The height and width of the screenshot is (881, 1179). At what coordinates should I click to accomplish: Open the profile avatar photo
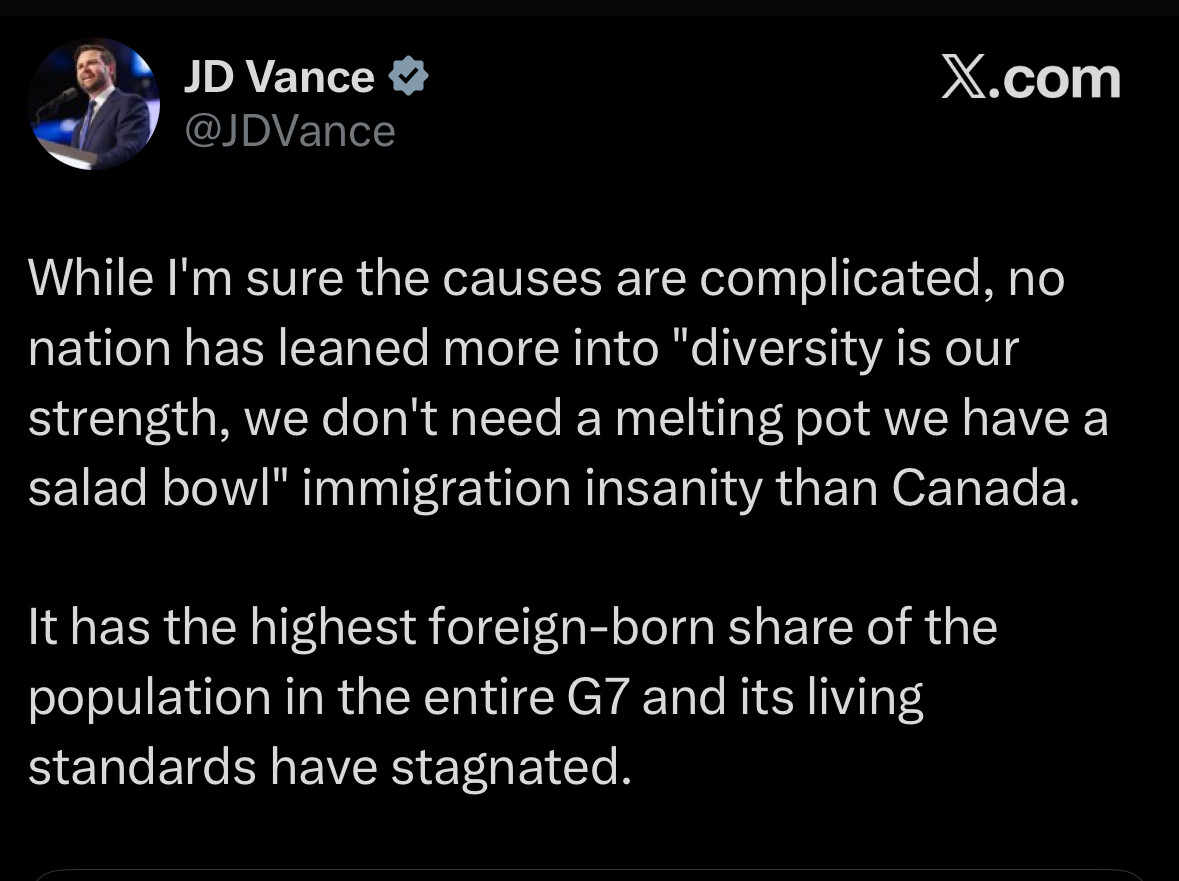click(94, 104)
